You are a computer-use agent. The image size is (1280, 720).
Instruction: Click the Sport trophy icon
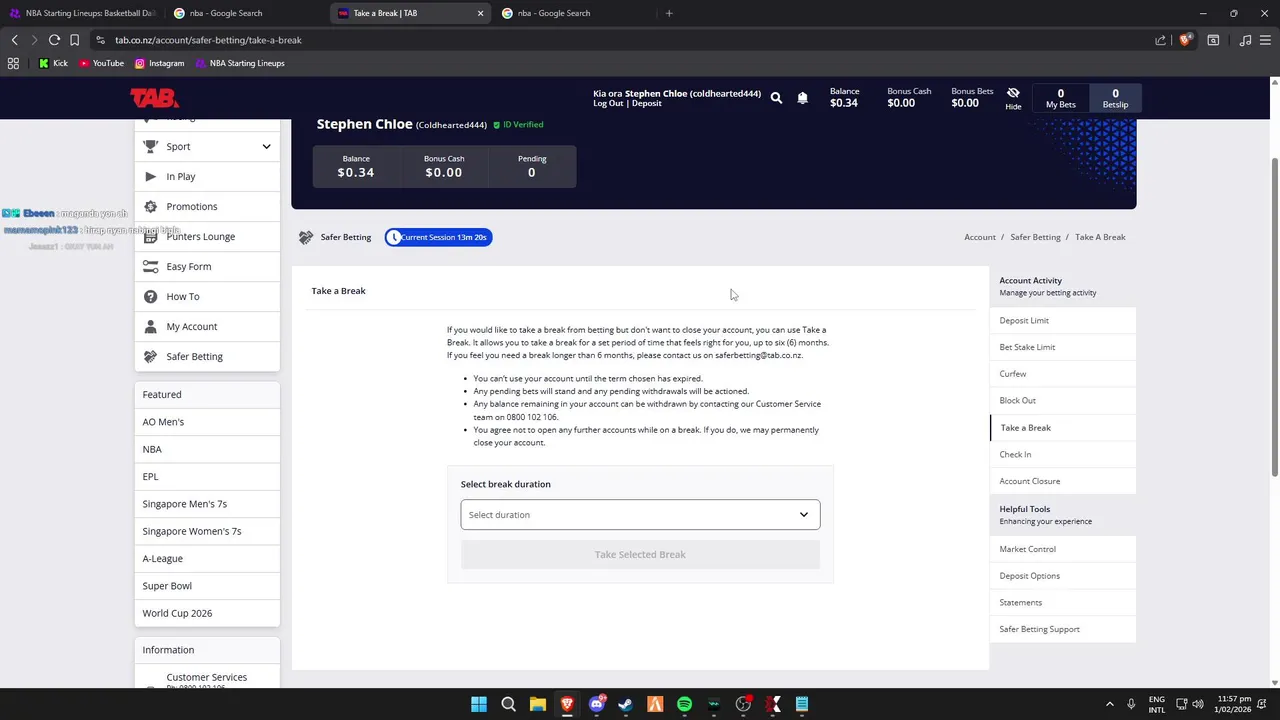click(150, 146)
